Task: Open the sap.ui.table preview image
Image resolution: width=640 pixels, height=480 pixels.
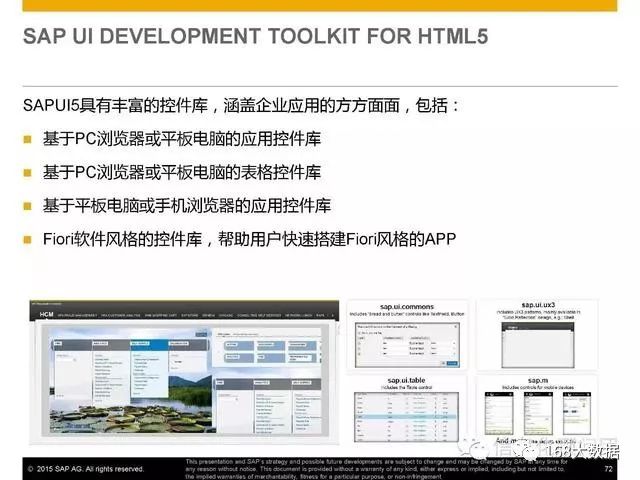Action: [x=406, y=417]
